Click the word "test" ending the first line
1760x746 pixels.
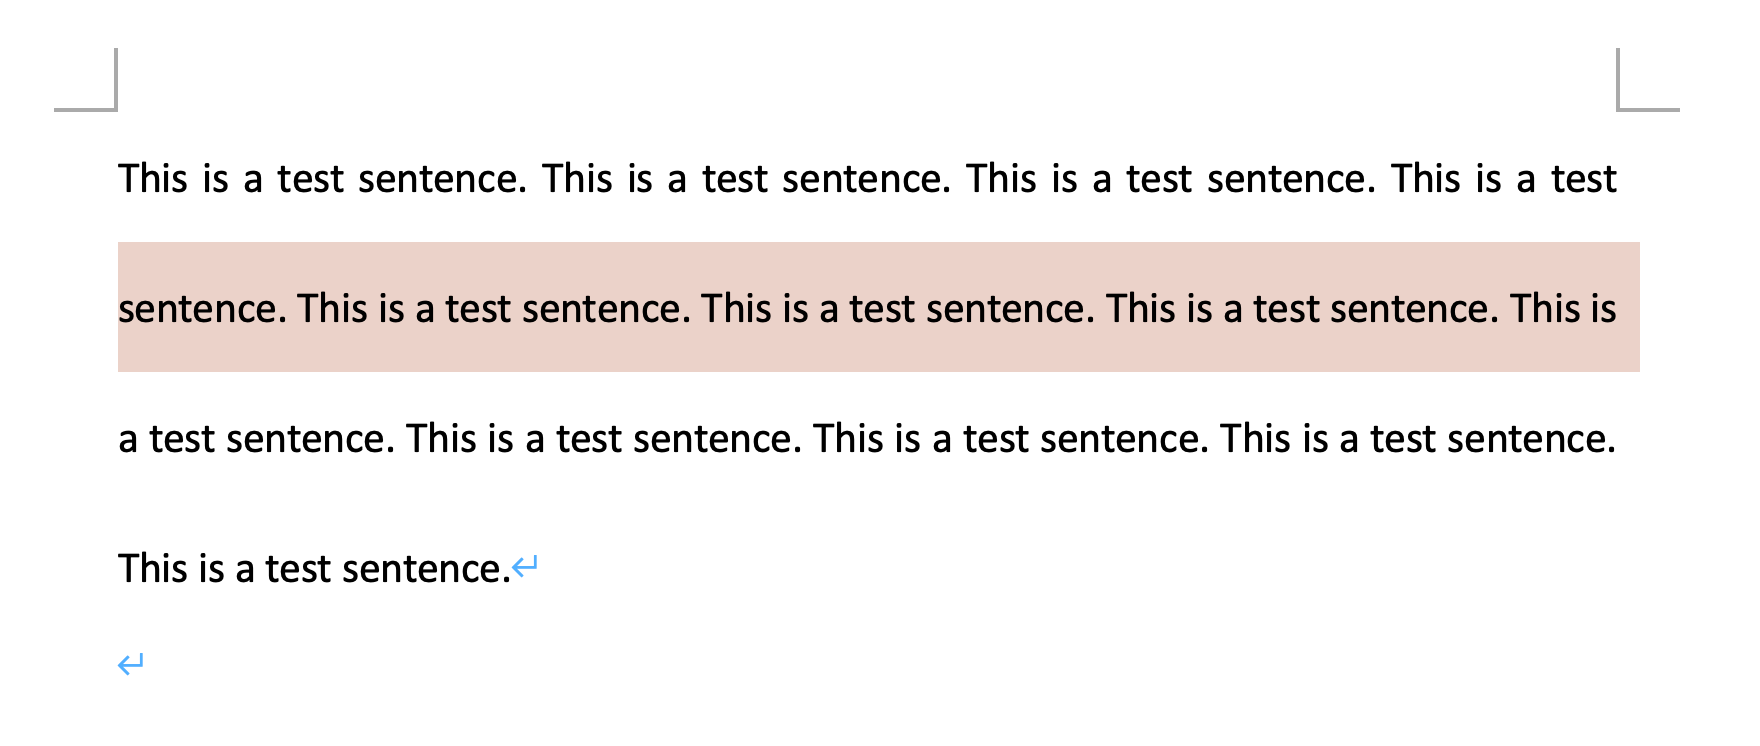1584,179
